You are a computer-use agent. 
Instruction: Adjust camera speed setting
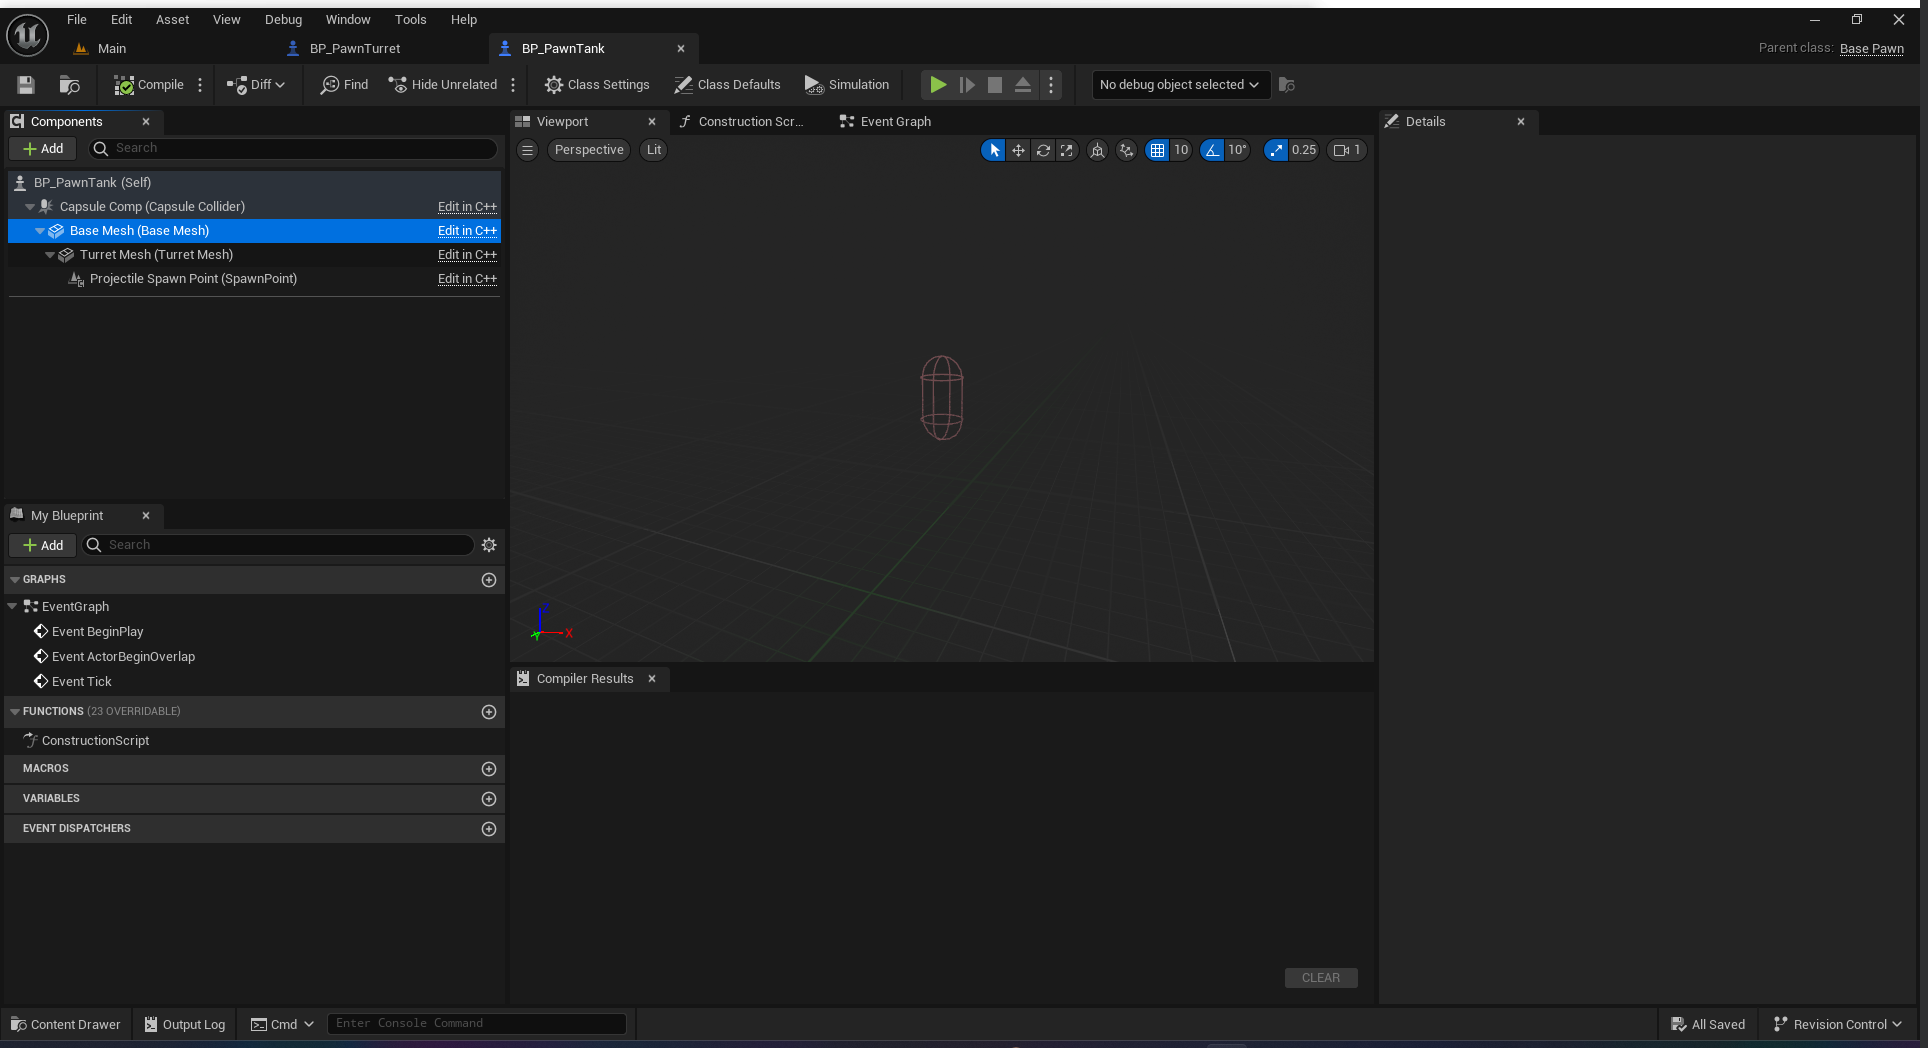coord(1347,150)
